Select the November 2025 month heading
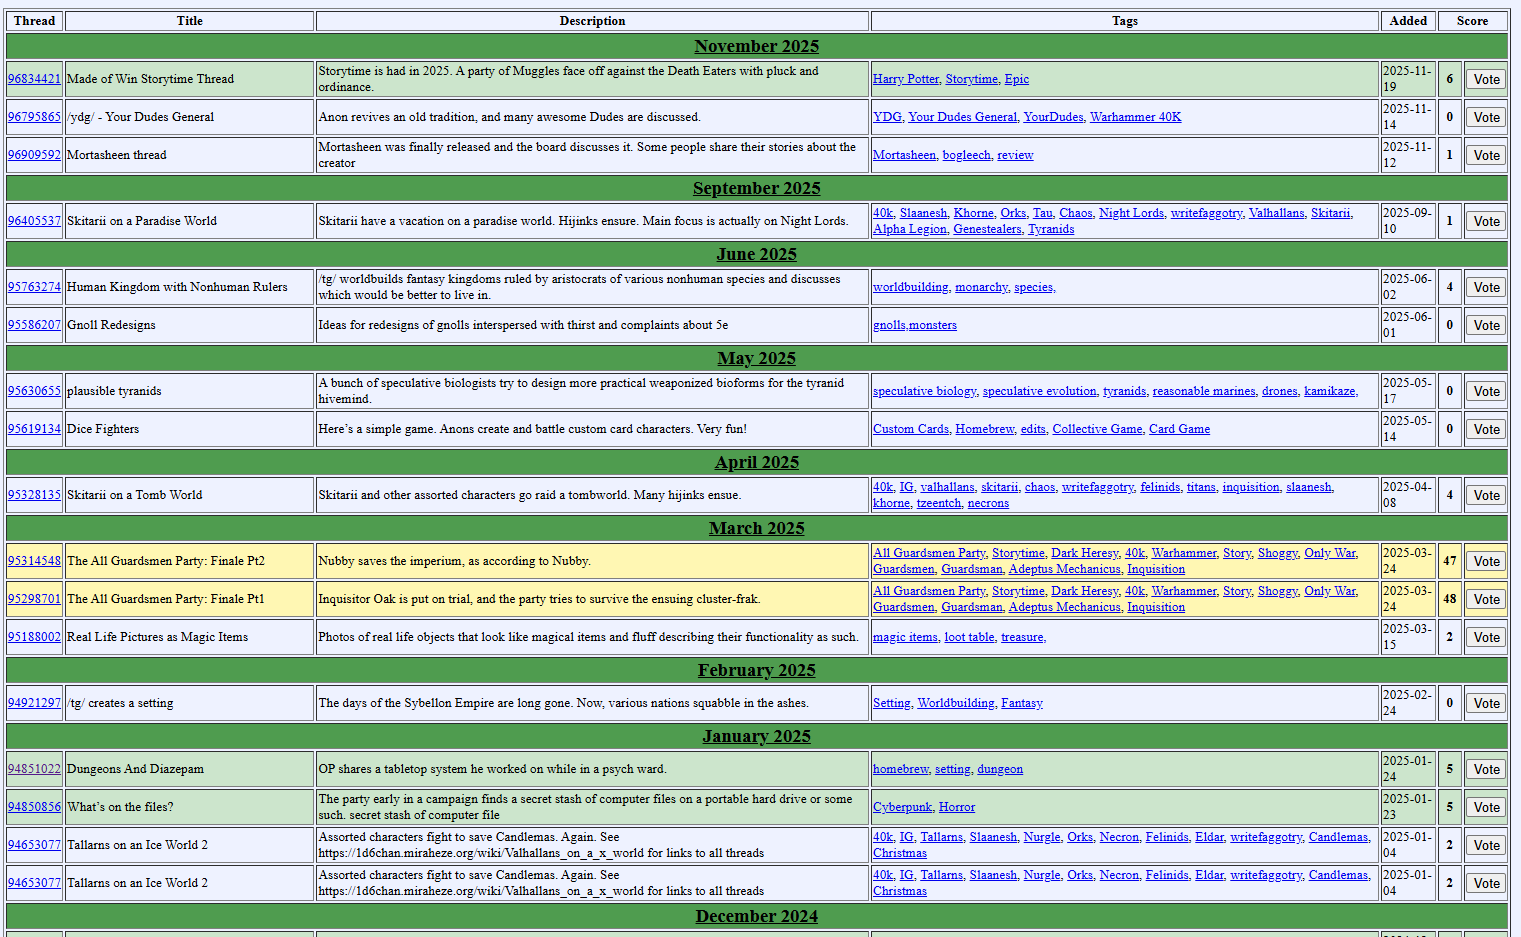This screenshot has height=937, width=1521. tap(757, 46)
